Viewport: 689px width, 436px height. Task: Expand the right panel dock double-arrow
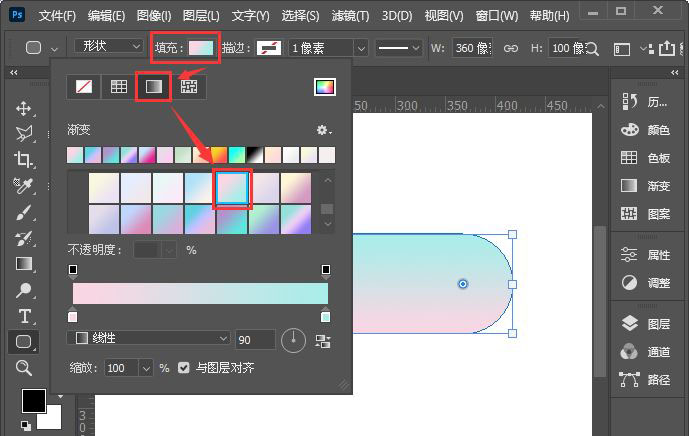(674, 73)
